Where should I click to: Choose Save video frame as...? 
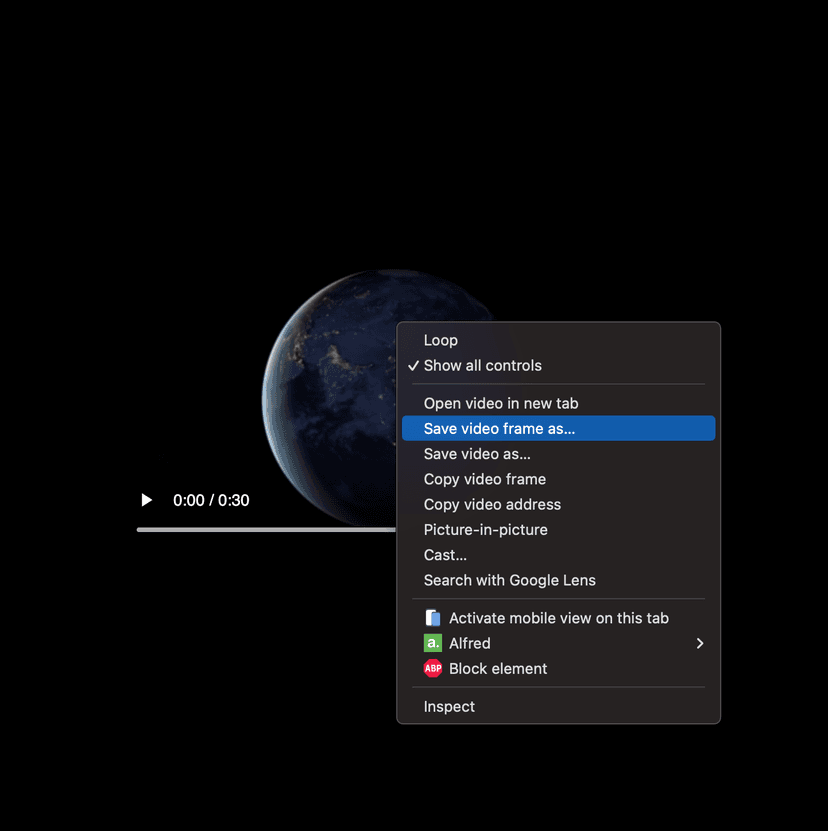pos(500,428)
